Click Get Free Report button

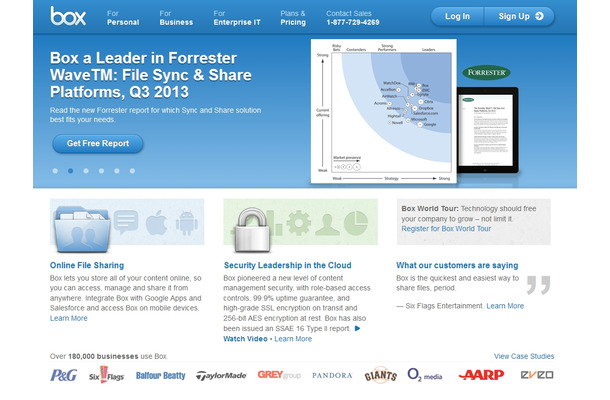98,143
